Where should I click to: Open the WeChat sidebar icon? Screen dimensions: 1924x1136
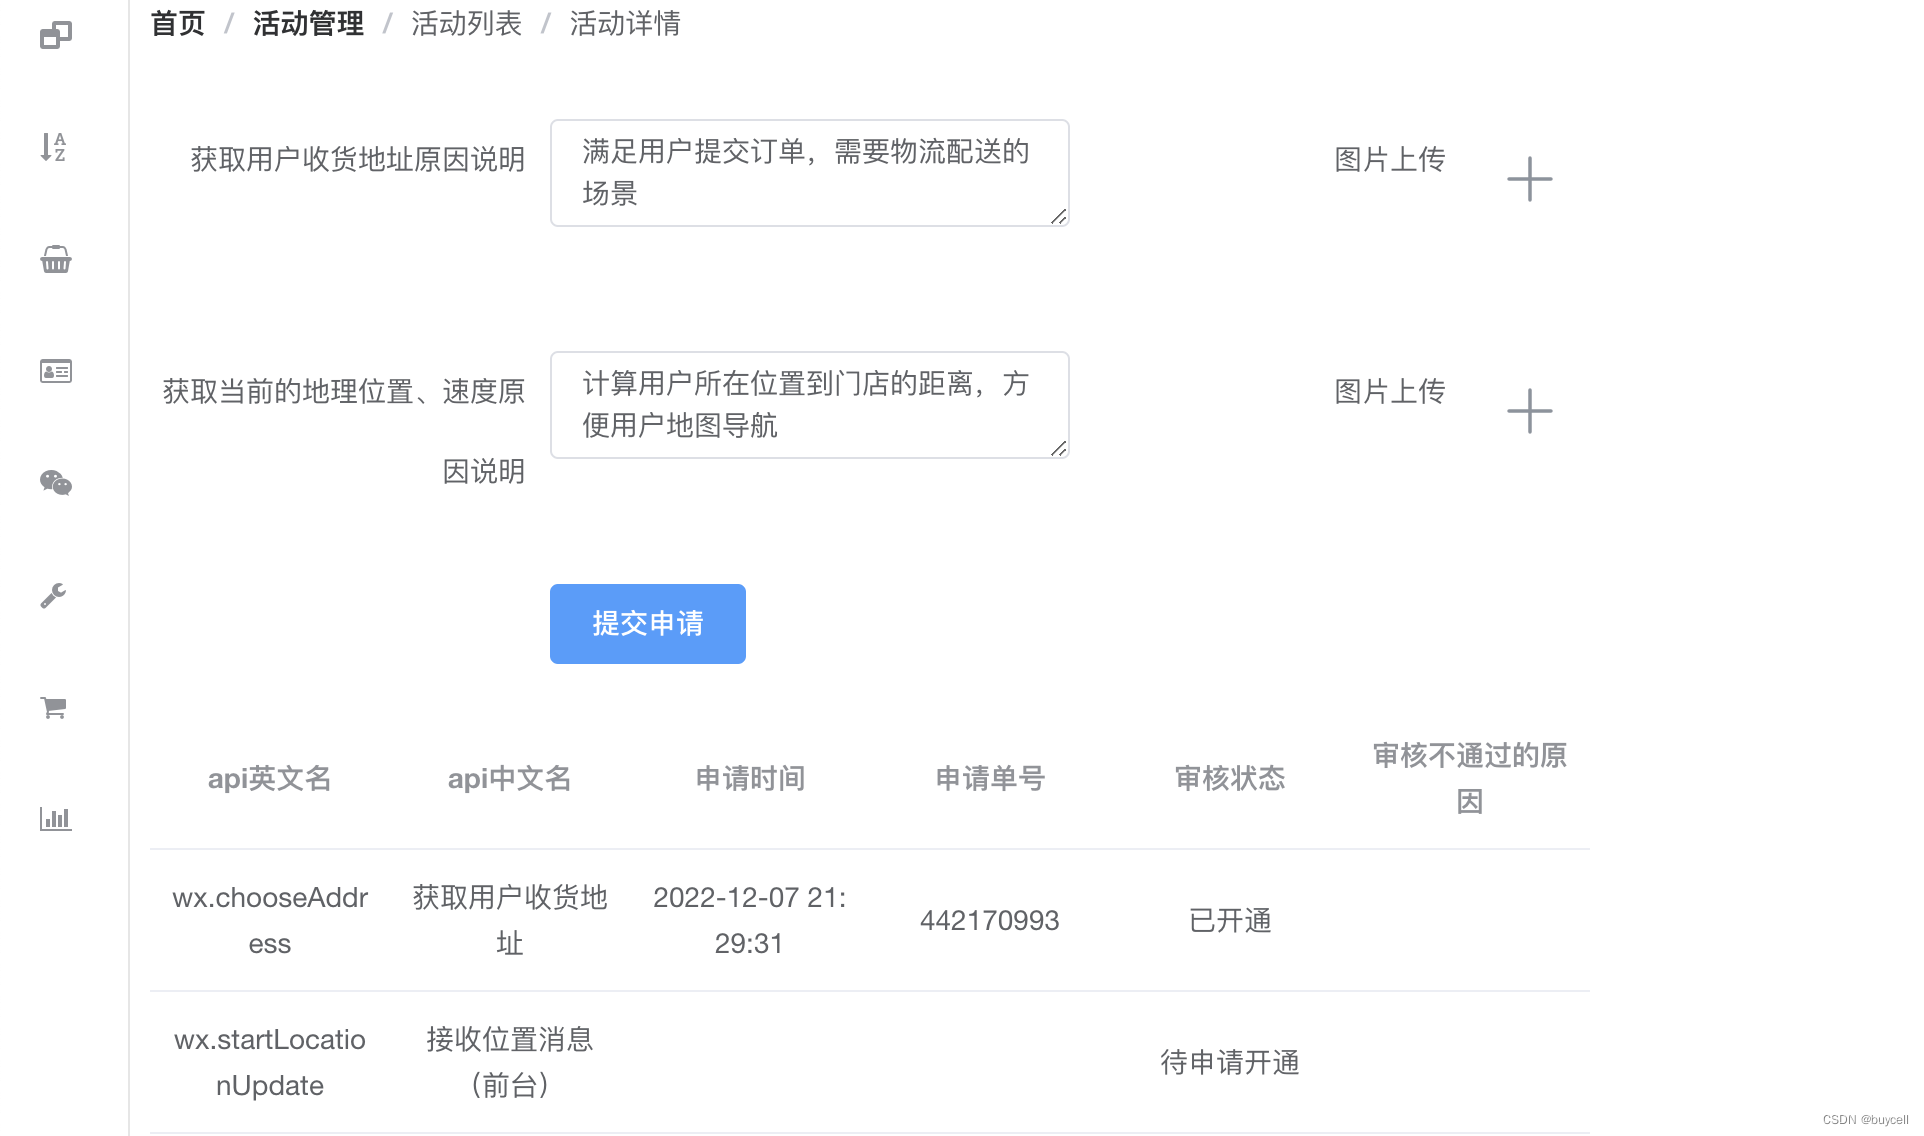(x=56, y=483)
